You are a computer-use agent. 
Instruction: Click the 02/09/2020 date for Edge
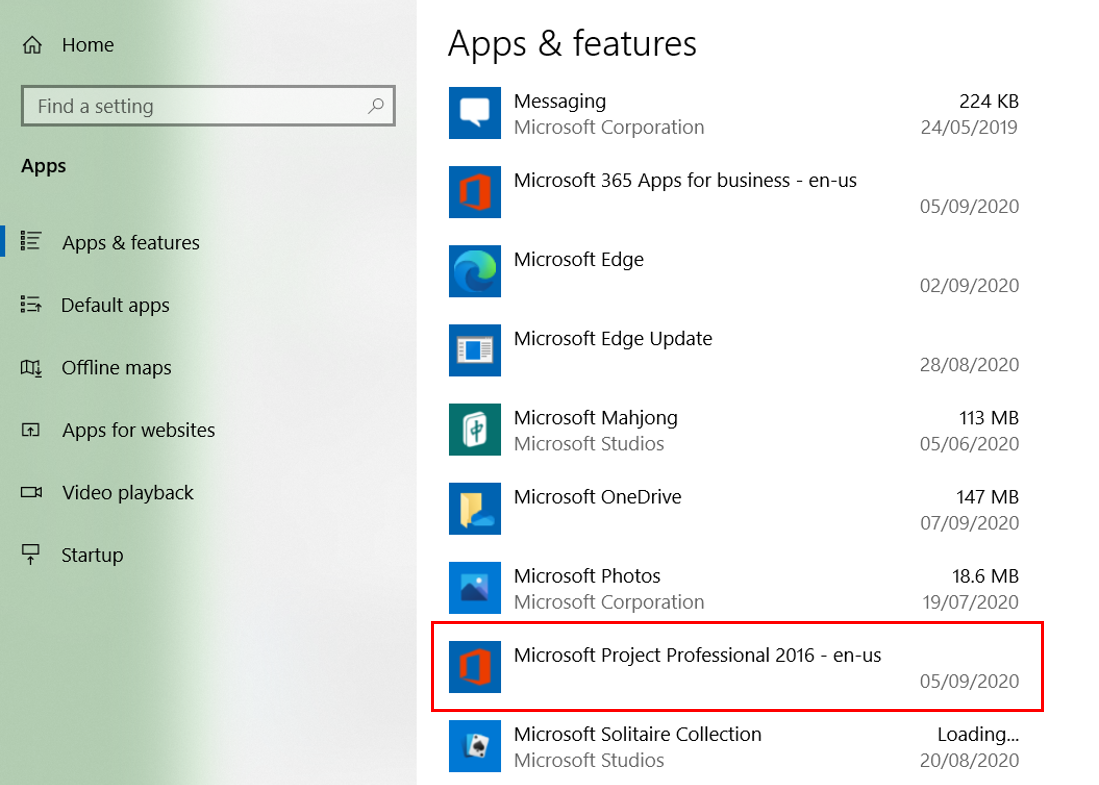click(969, 286)
